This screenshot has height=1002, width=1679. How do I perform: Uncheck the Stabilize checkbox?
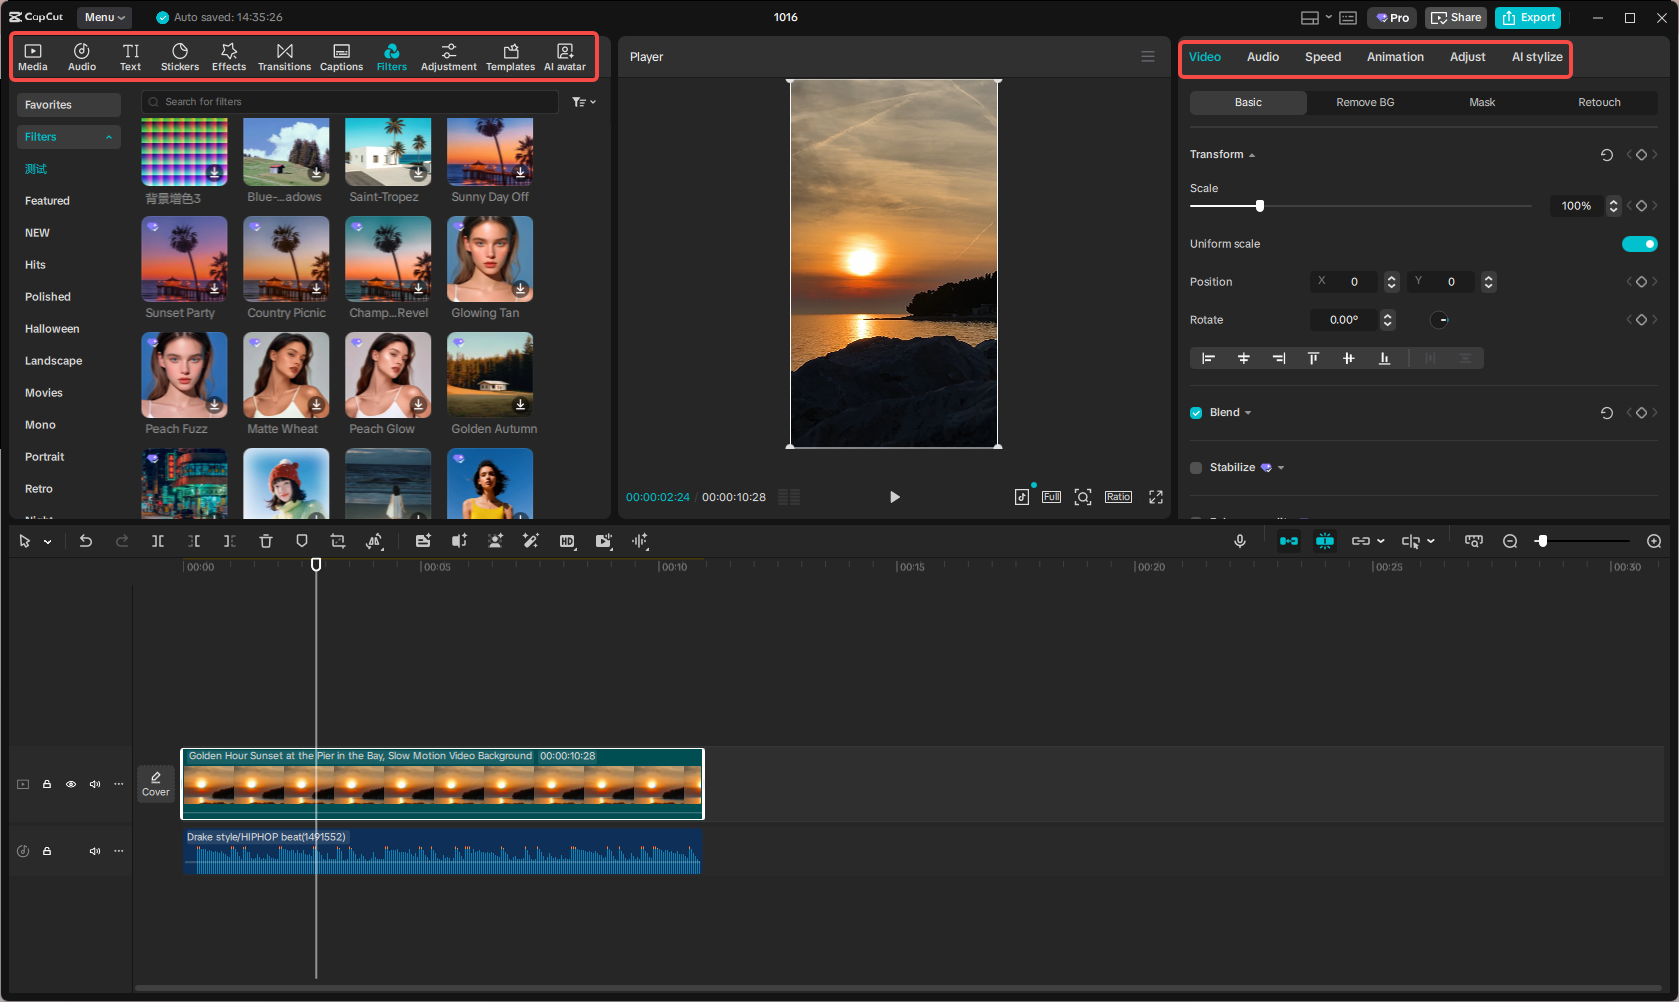[x=1195, y=467]
